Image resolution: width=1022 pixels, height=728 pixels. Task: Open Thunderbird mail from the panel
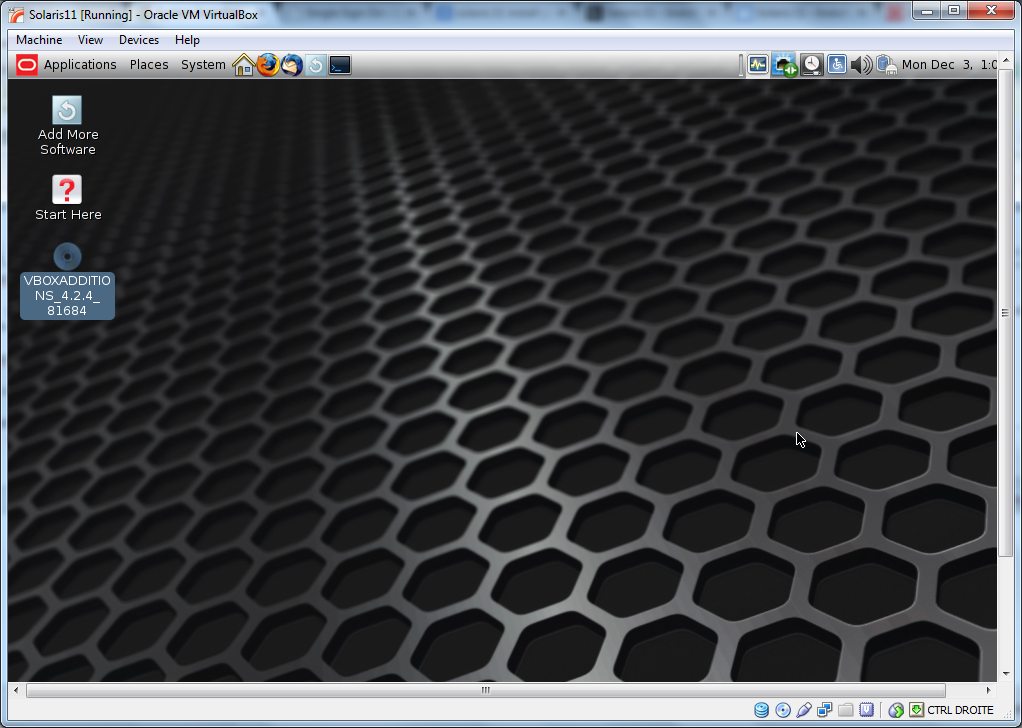pos(291,65)
